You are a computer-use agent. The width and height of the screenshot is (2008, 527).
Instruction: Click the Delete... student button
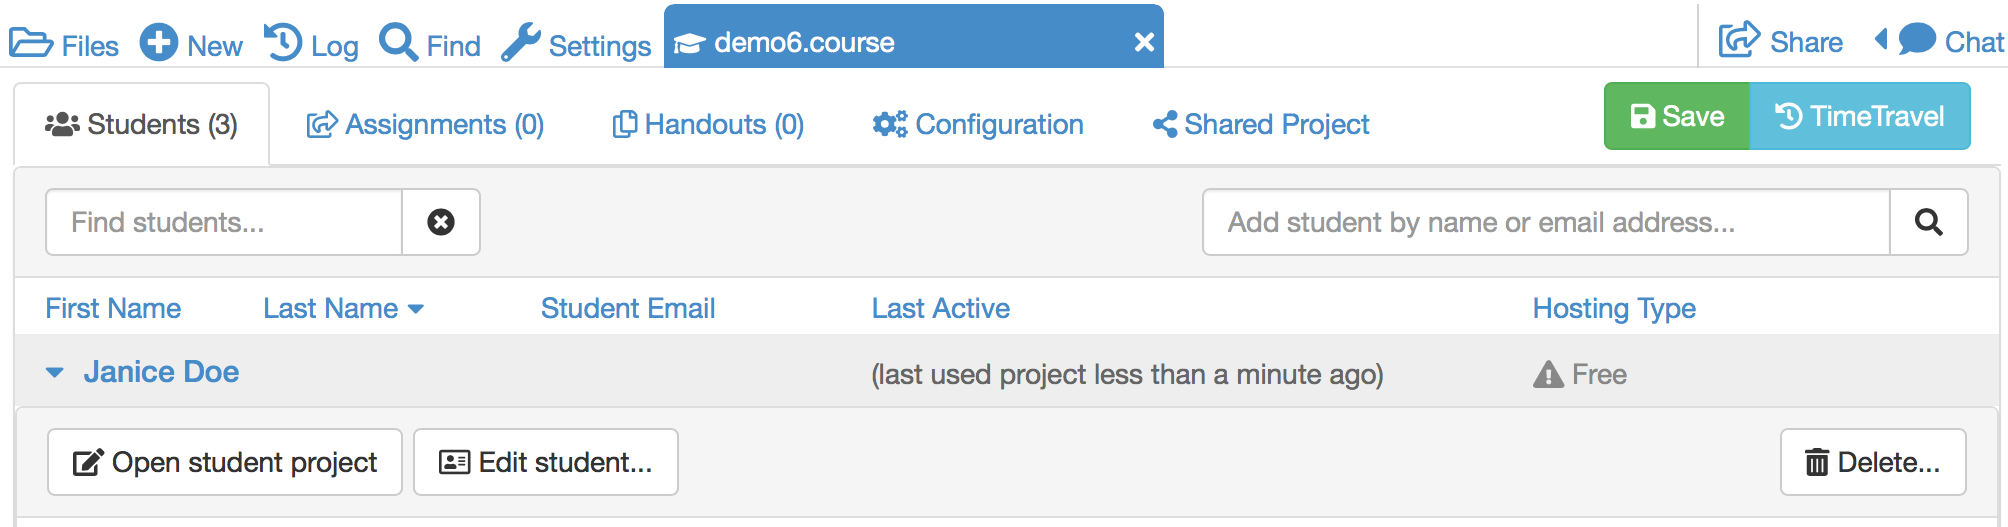pos(1873,462)
